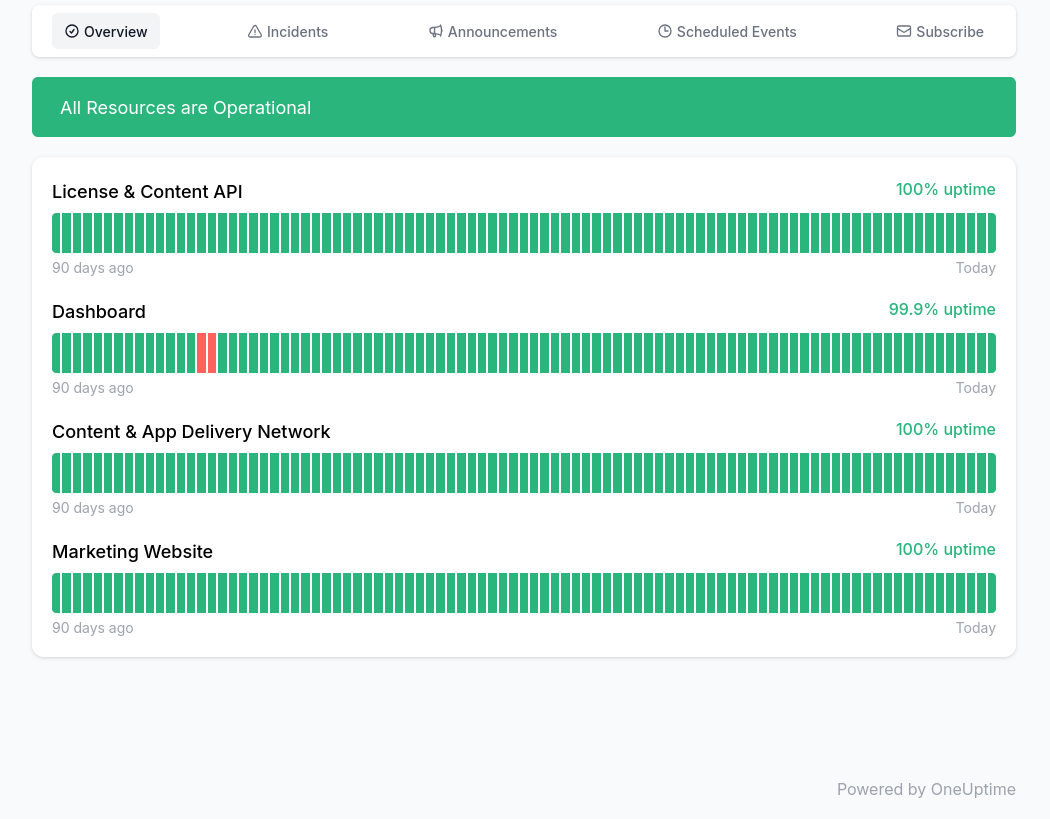Image resolution: width=1050 pixels, height=819 pixels.
Task: Go to the Scheduled Events tab
Action: point(727,32)
